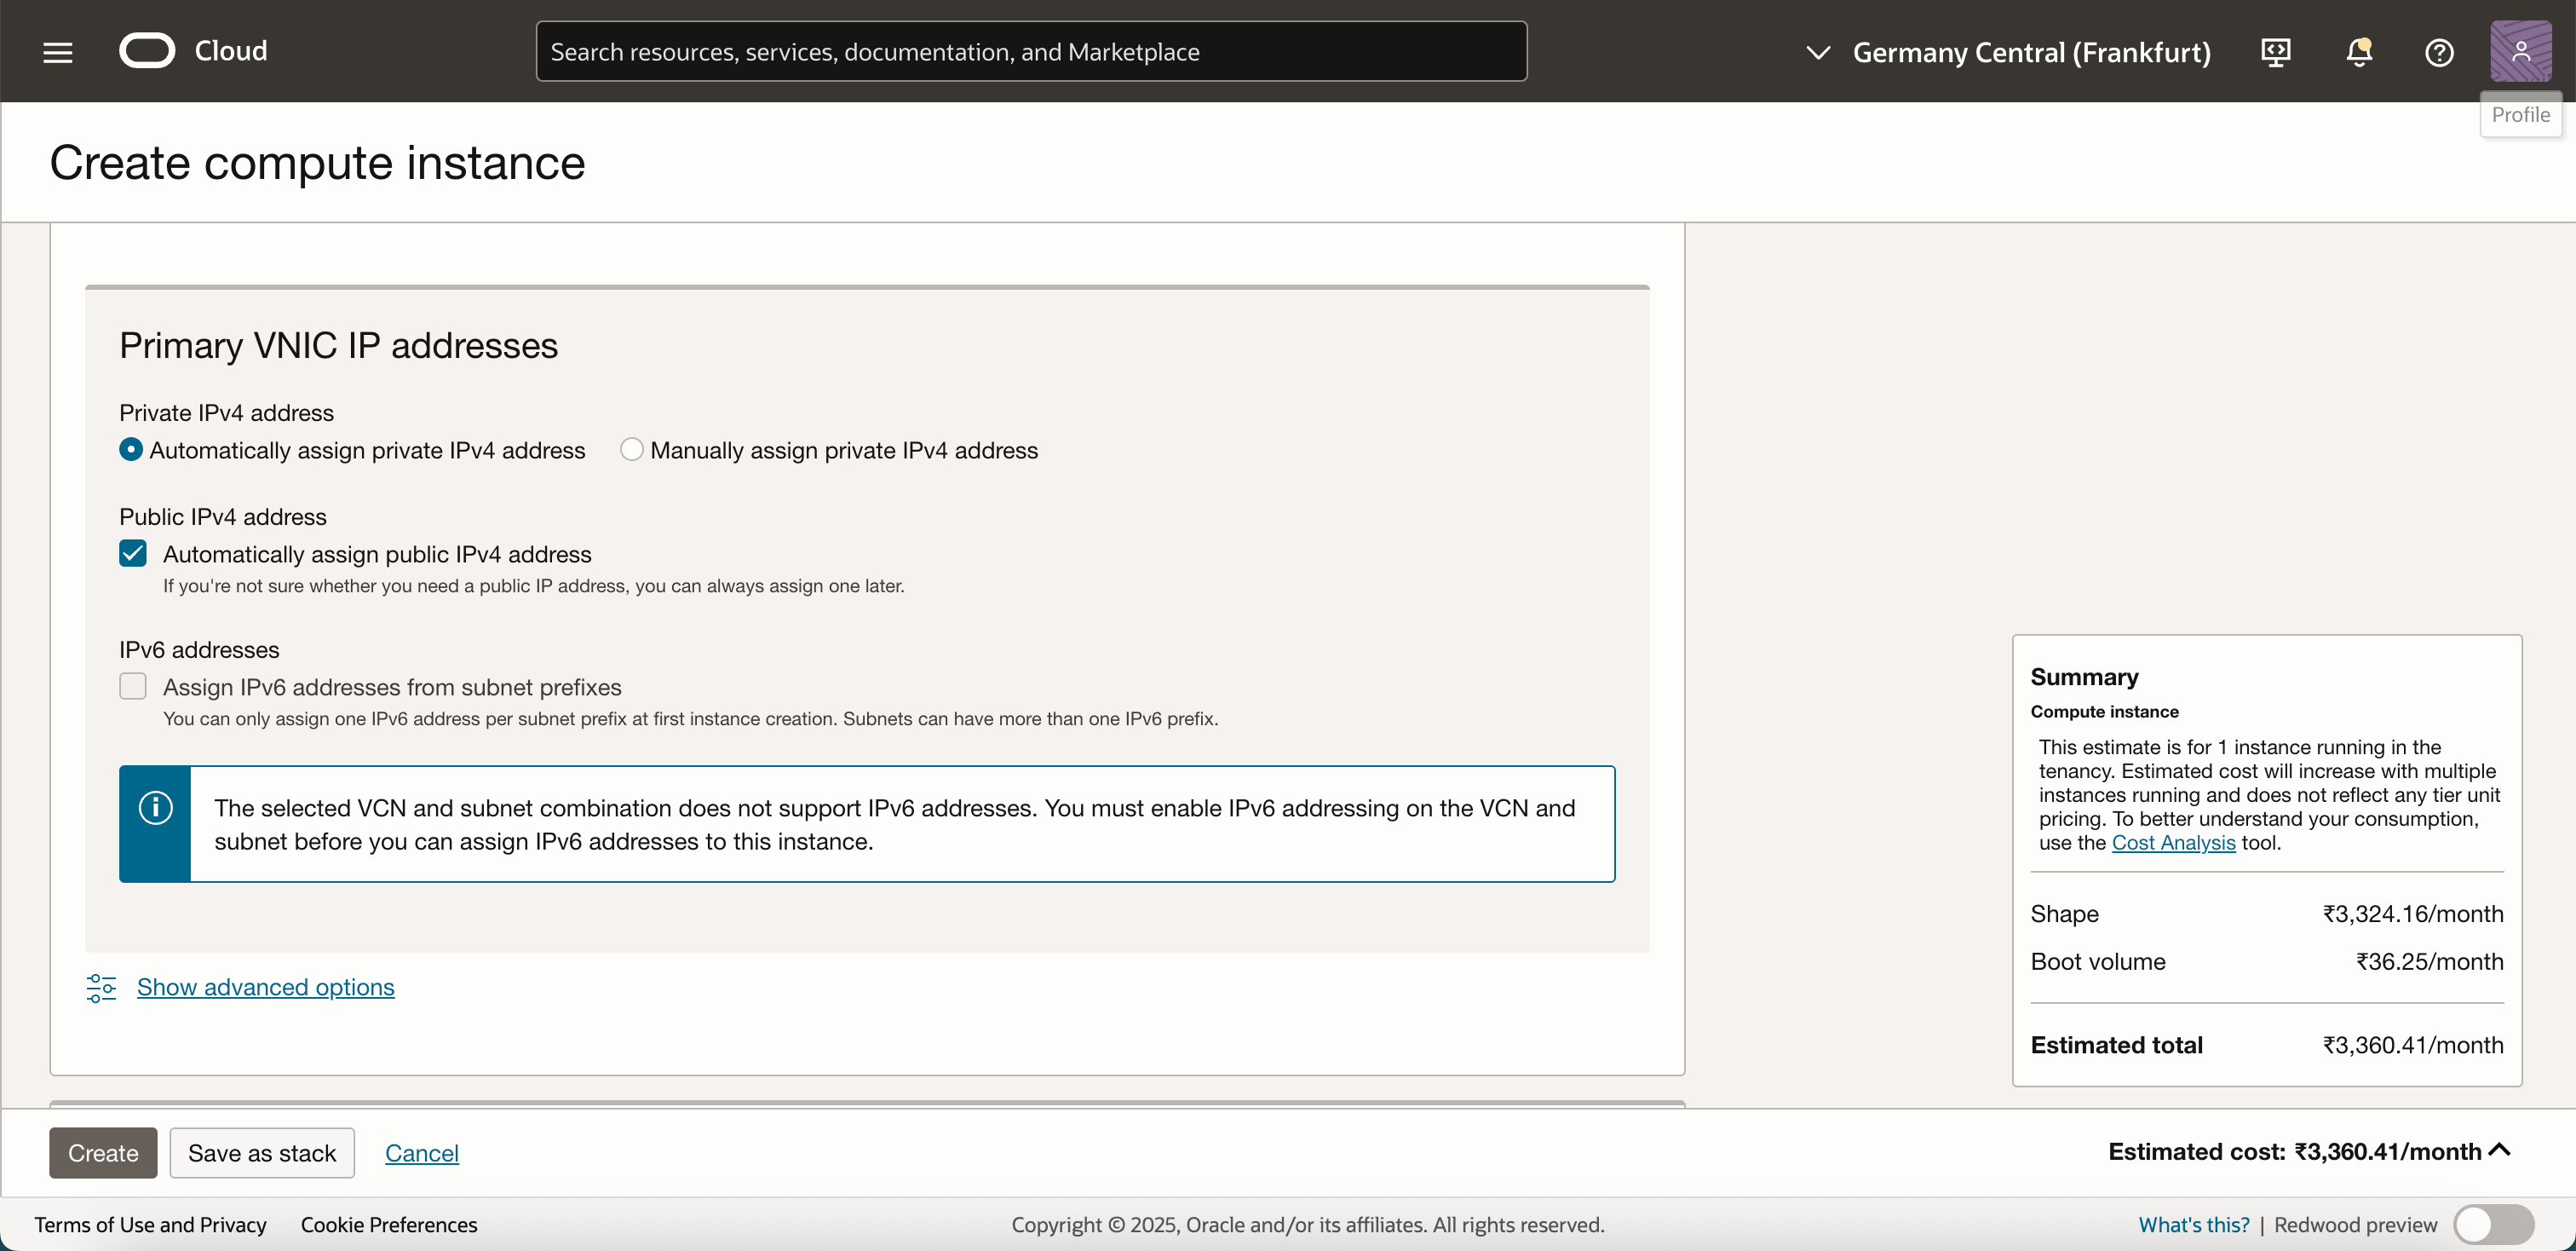Image resolution: width=2576 pixels, height=1251 pixels.
Task: Click Save as stack button
Action: tap(262, 1153)
